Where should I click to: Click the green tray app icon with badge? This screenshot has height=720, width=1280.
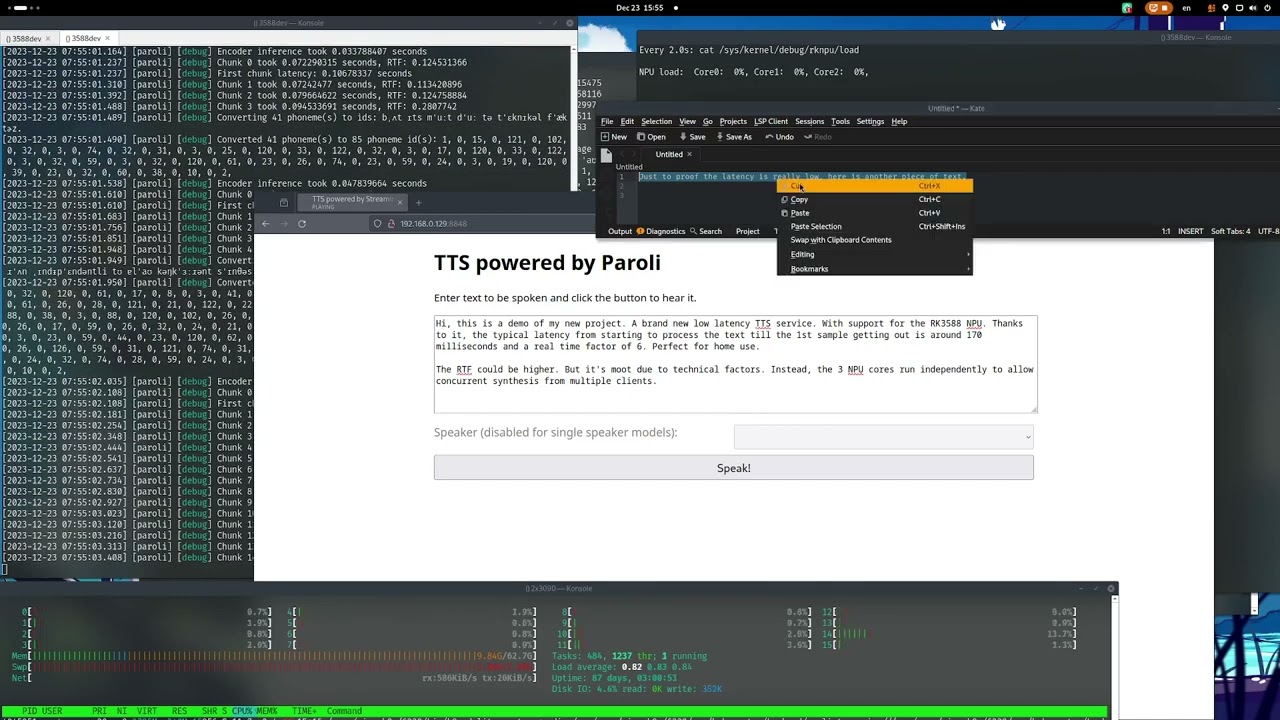point(1127,8)
